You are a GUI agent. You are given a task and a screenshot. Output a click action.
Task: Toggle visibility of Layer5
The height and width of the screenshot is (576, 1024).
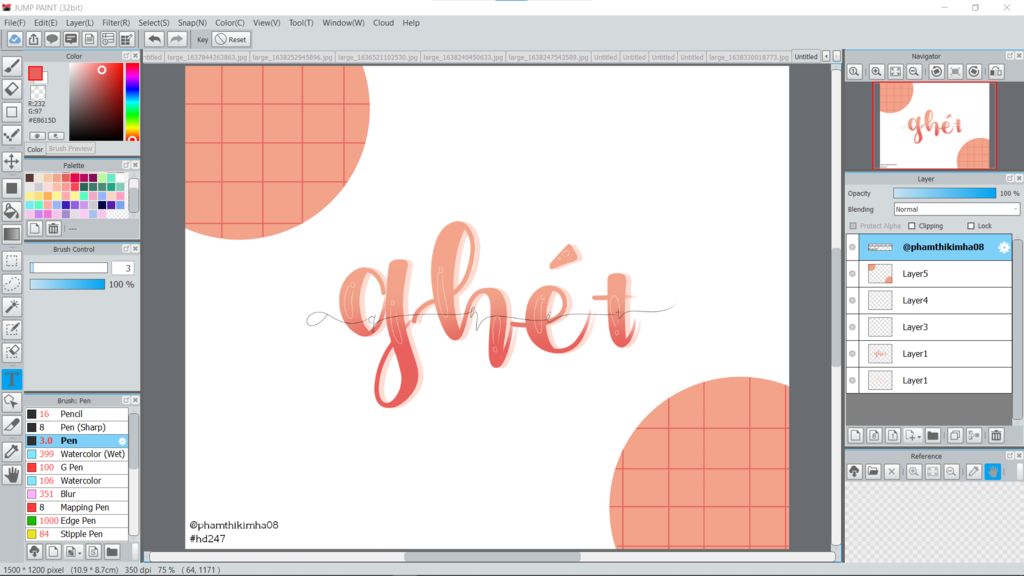tap(852, 274)
